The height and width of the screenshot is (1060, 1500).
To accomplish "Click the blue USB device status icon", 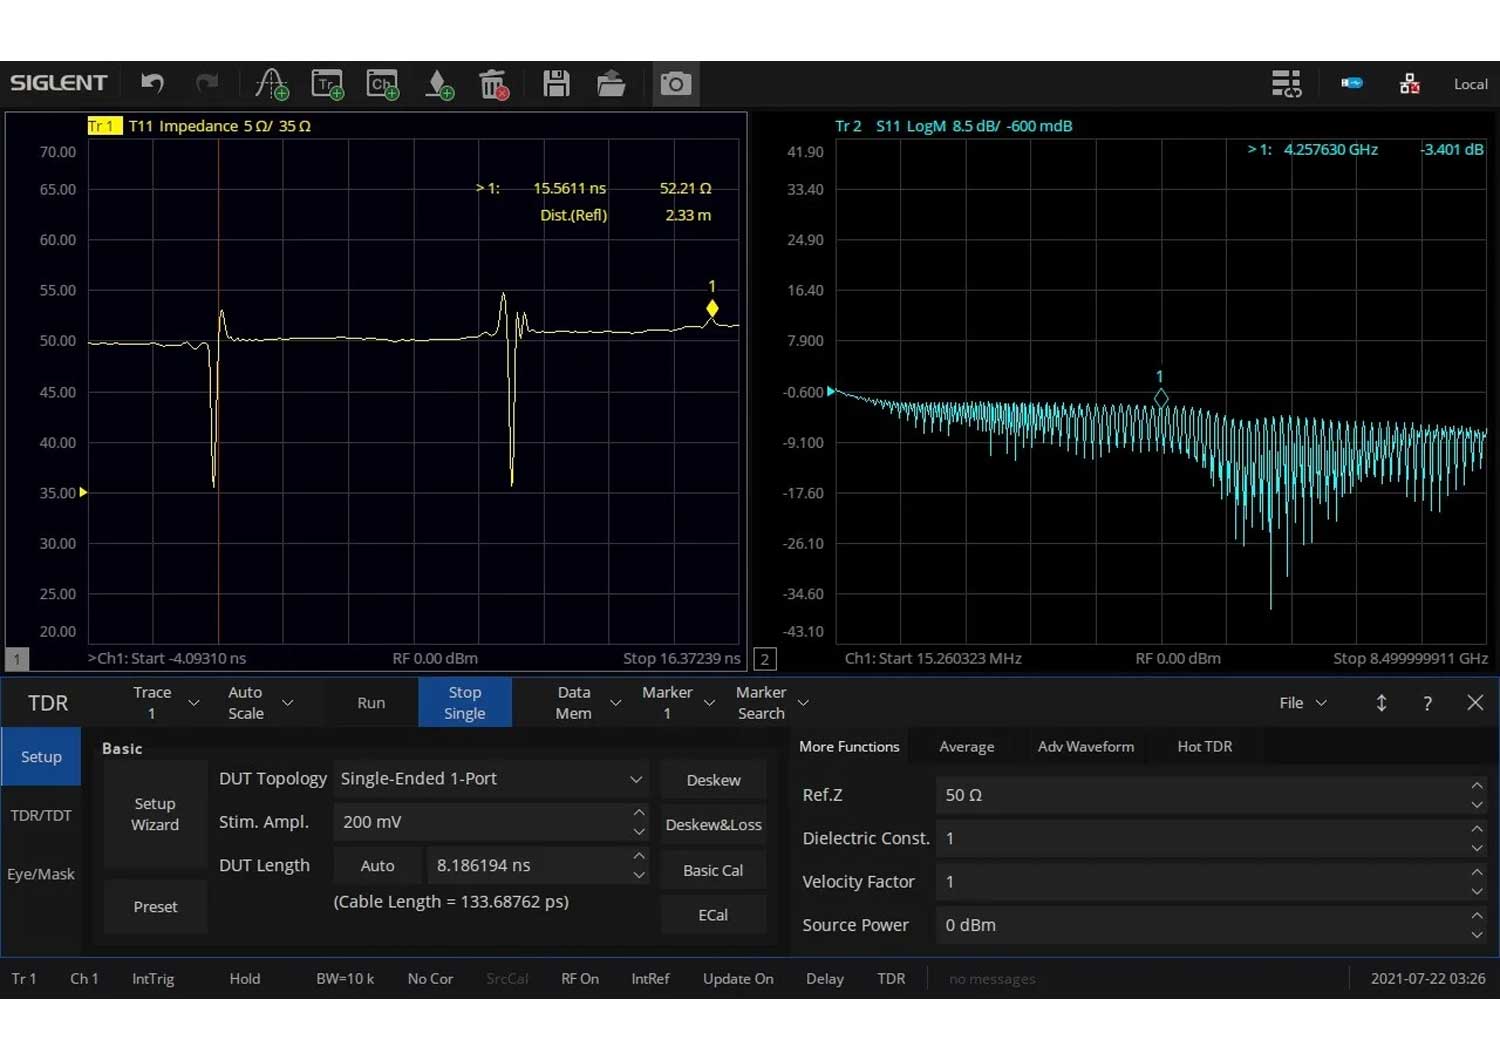I will (1352, 83).
